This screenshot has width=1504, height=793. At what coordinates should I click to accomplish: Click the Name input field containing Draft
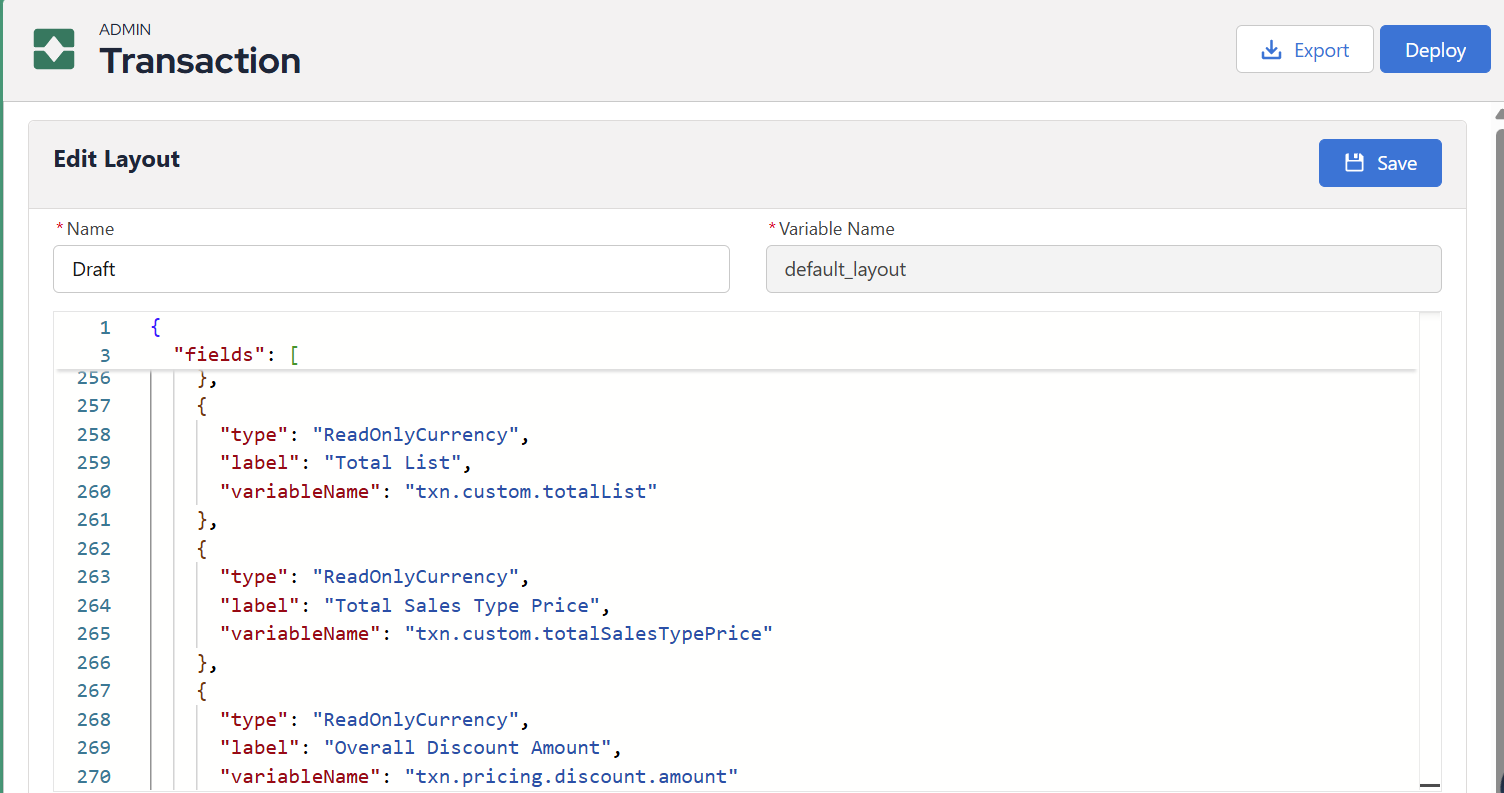(x=391, y=269)
